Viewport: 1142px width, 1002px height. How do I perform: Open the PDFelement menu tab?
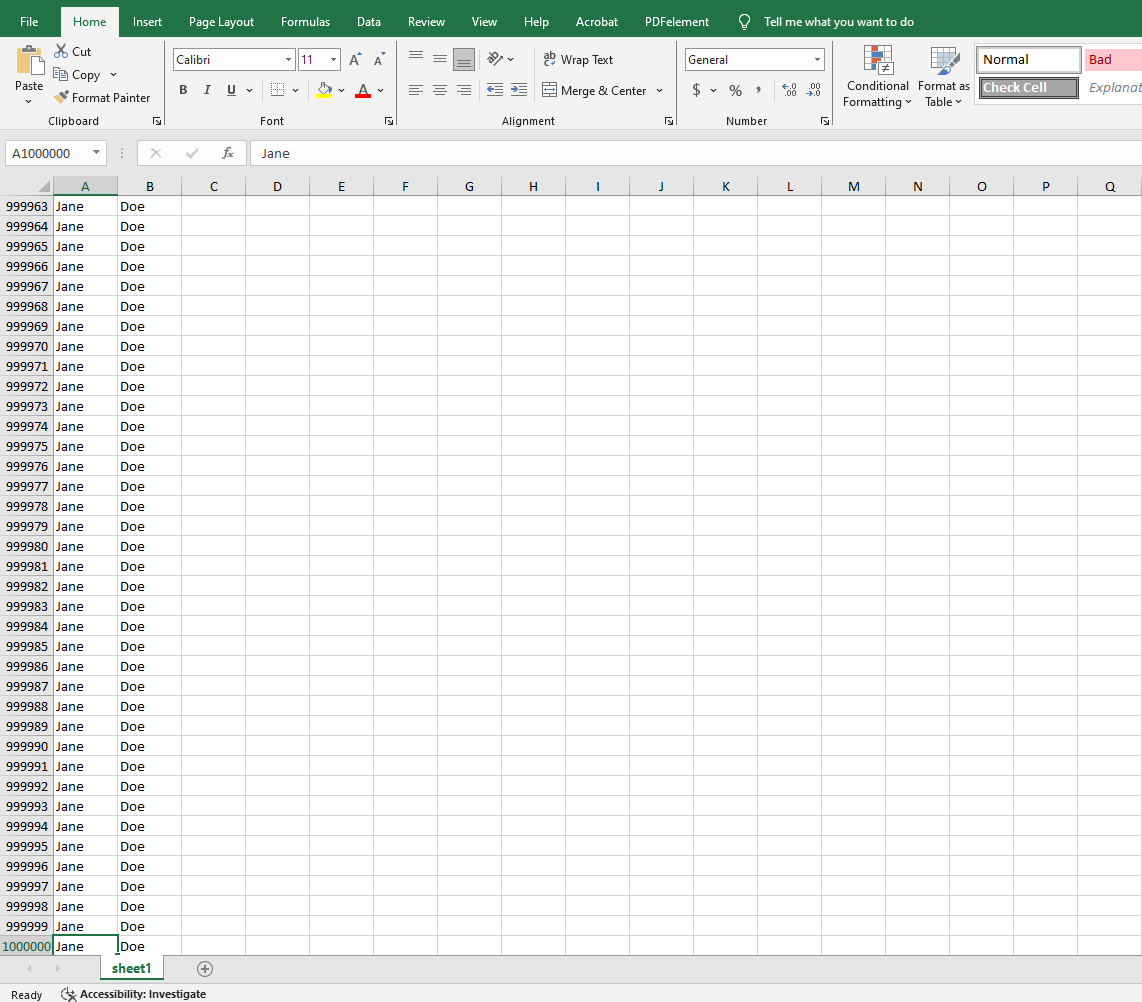point(676,21)
